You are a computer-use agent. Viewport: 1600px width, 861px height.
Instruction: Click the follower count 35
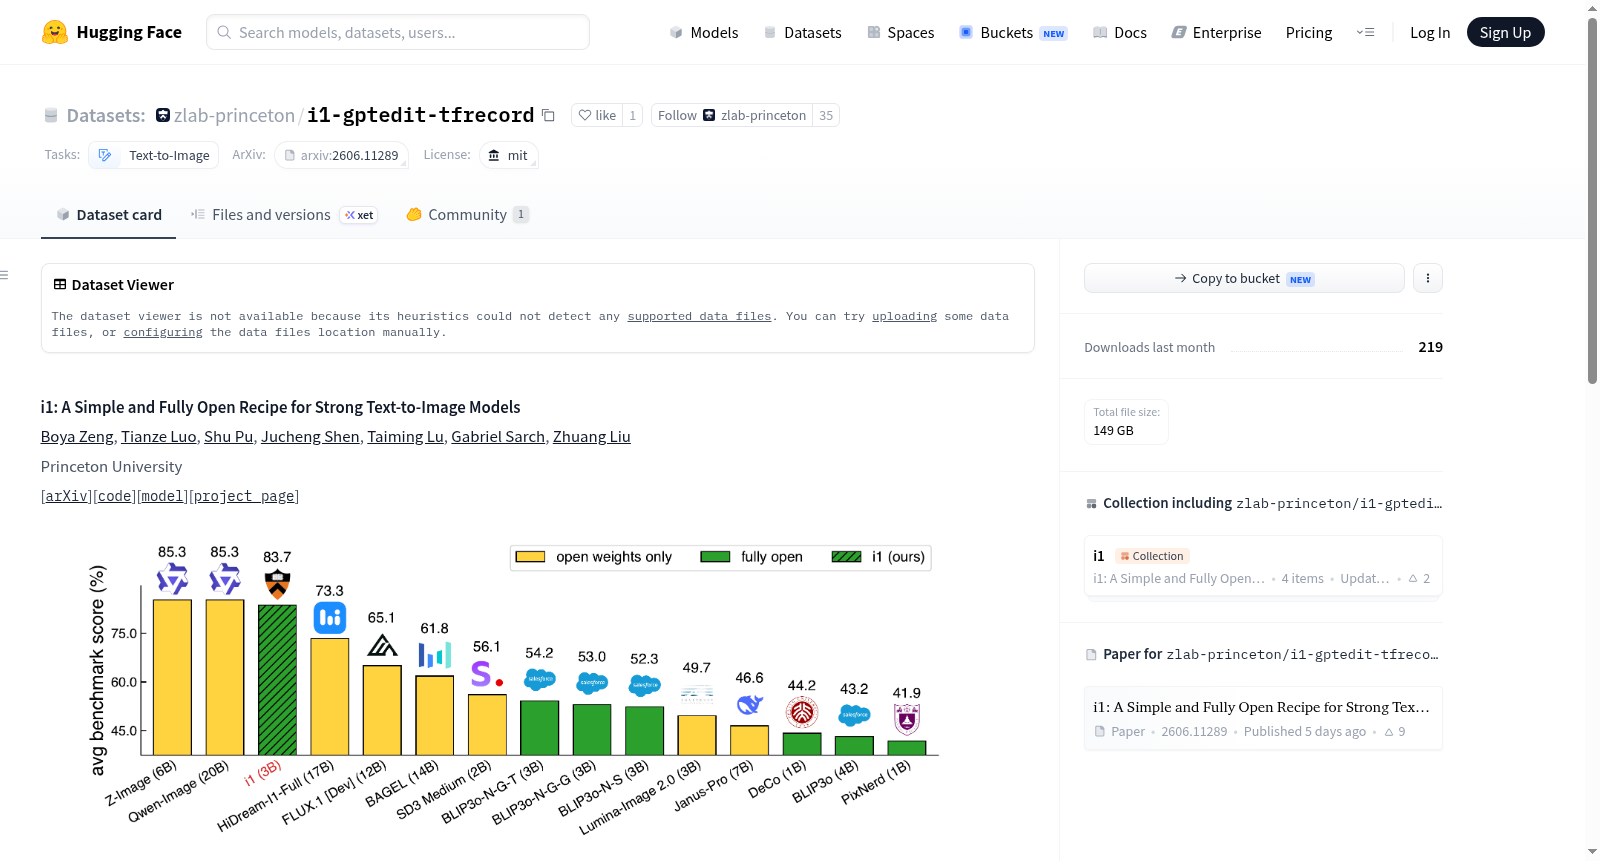(826, 115)
